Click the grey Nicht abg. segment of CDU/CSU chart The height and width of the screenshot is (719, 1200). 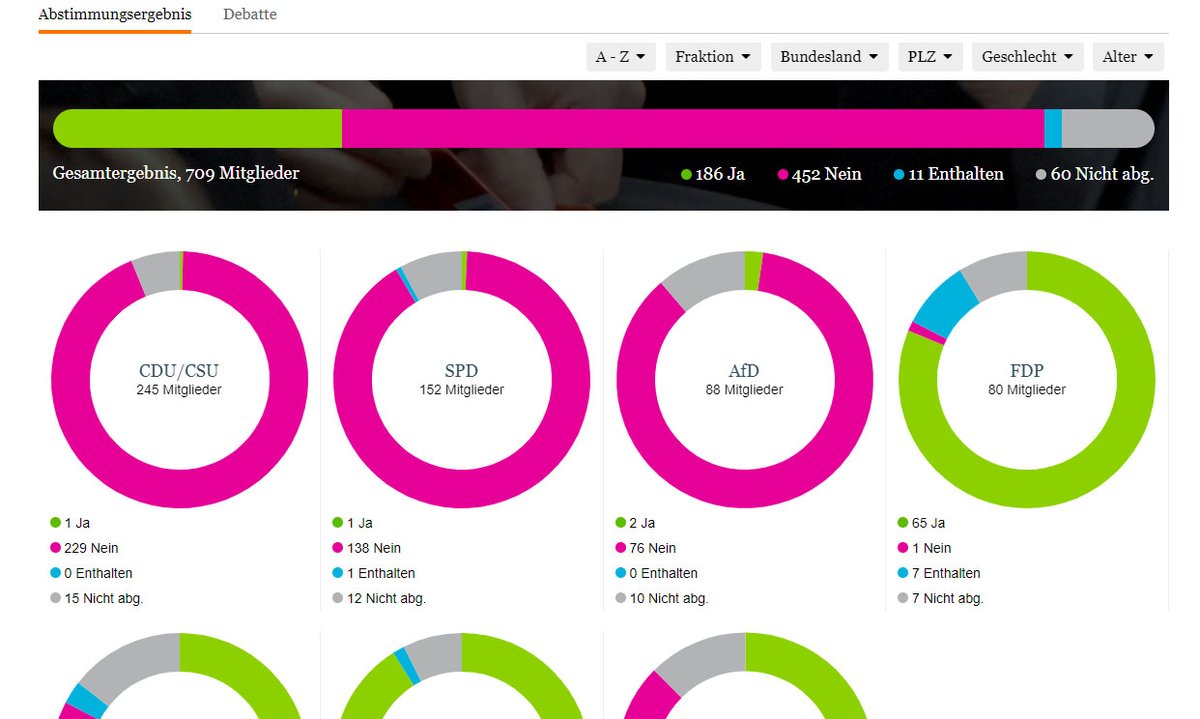[x=157, y=272]
